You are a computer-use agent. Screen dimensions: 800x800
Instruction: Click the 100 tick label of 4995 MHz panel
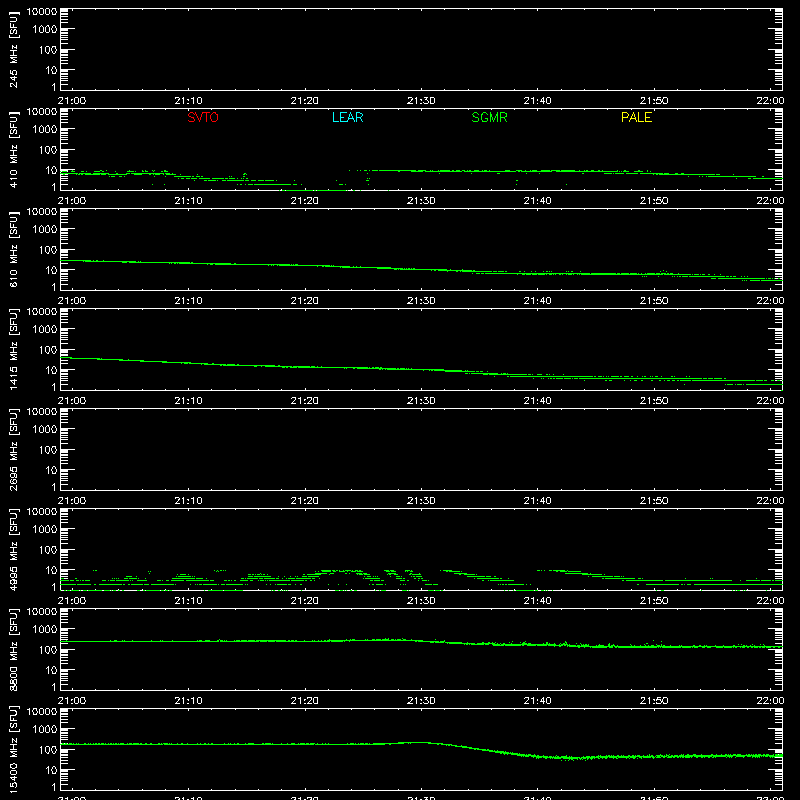coord(48,550)
